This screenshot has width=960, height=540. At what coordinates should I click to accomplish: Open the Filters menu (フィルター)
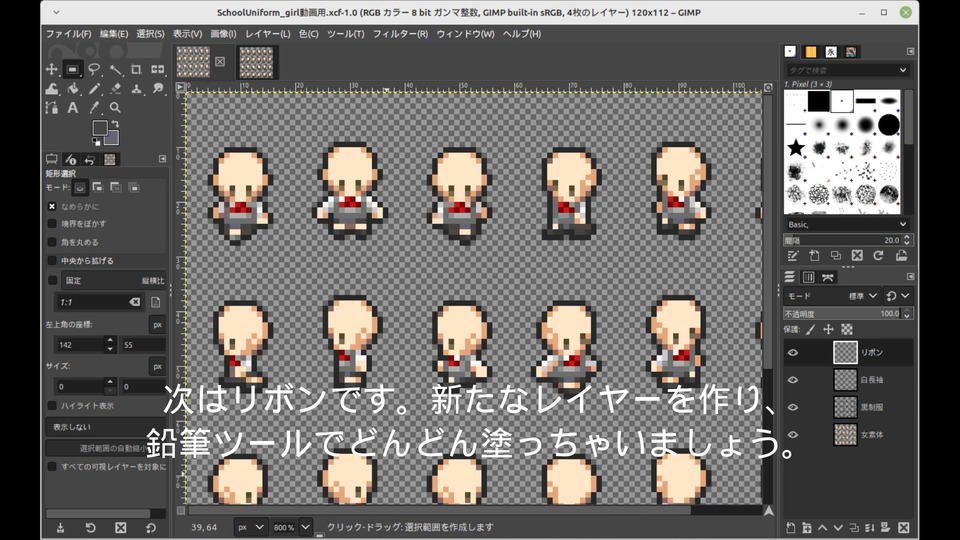tap(400, 34)
